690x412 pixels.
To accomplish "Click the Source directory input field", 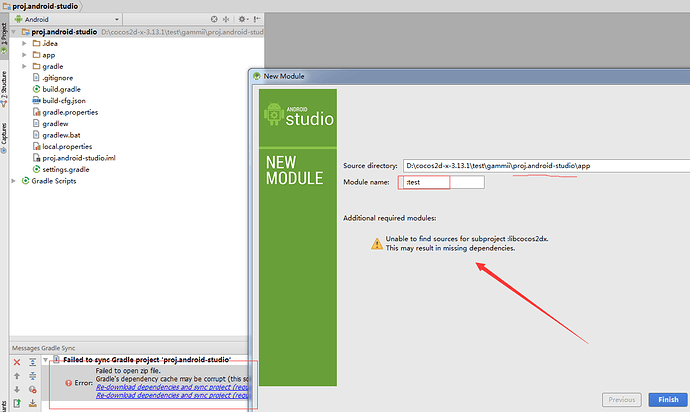I will click(x=546, y=166).
